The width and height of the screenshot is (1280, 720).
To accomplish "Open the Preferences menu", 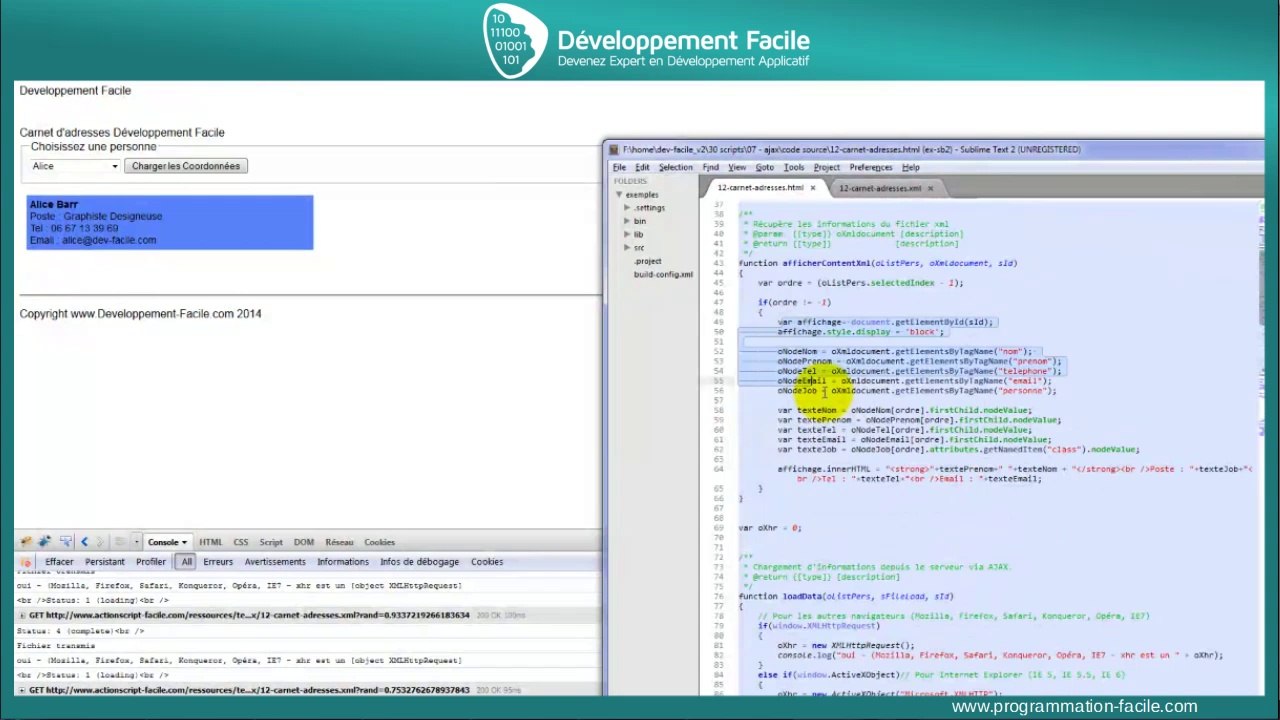I will (870, 168).
